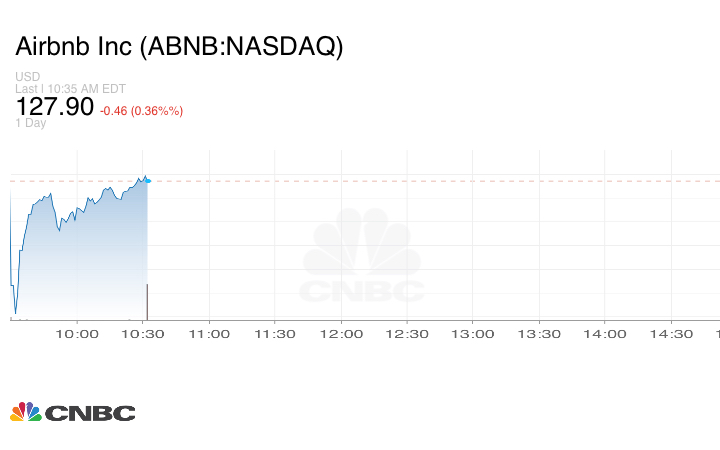Click the 12:00 time axis label
The height and width of the screenshot is (450, 720).
click(341, 334)
